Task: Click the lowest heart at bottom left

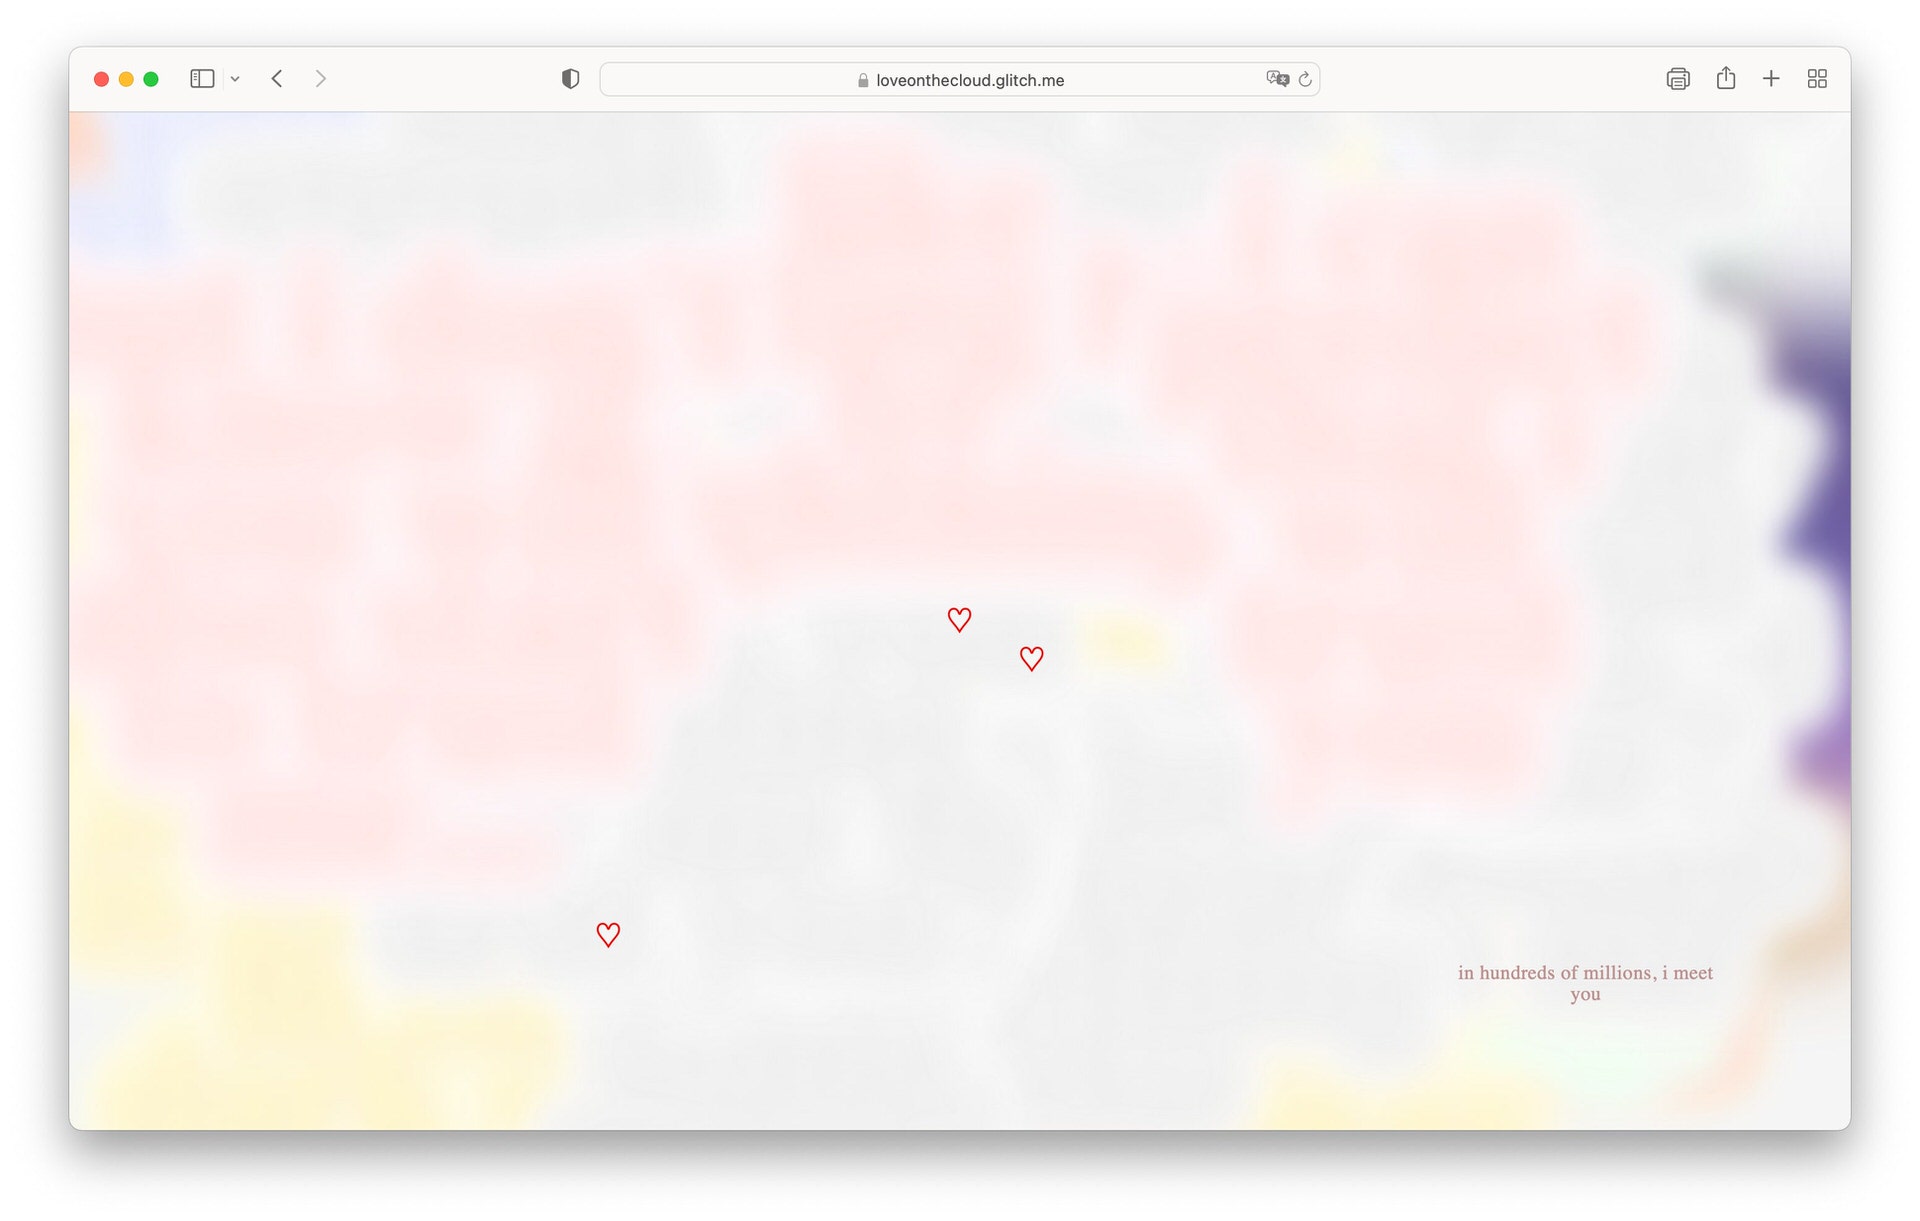Action: (x=608, y=934)
